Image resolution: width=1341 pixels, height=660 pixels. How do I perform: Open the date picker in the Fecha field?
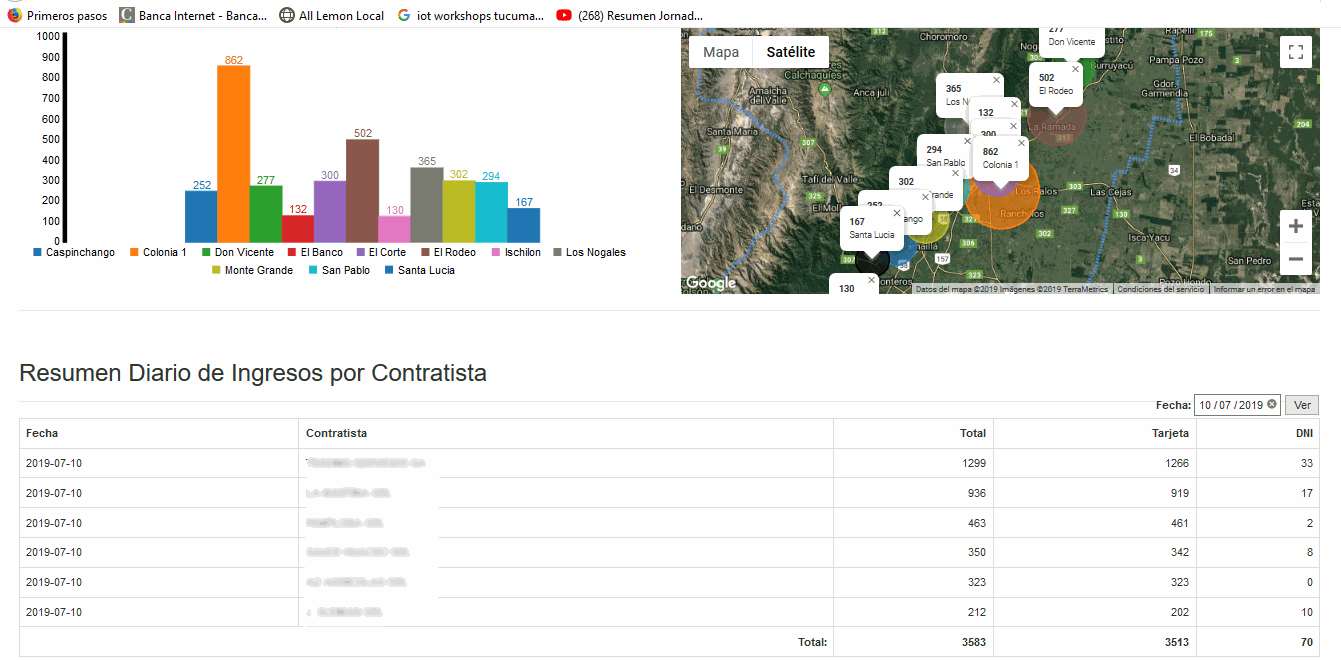point(1230,404)
